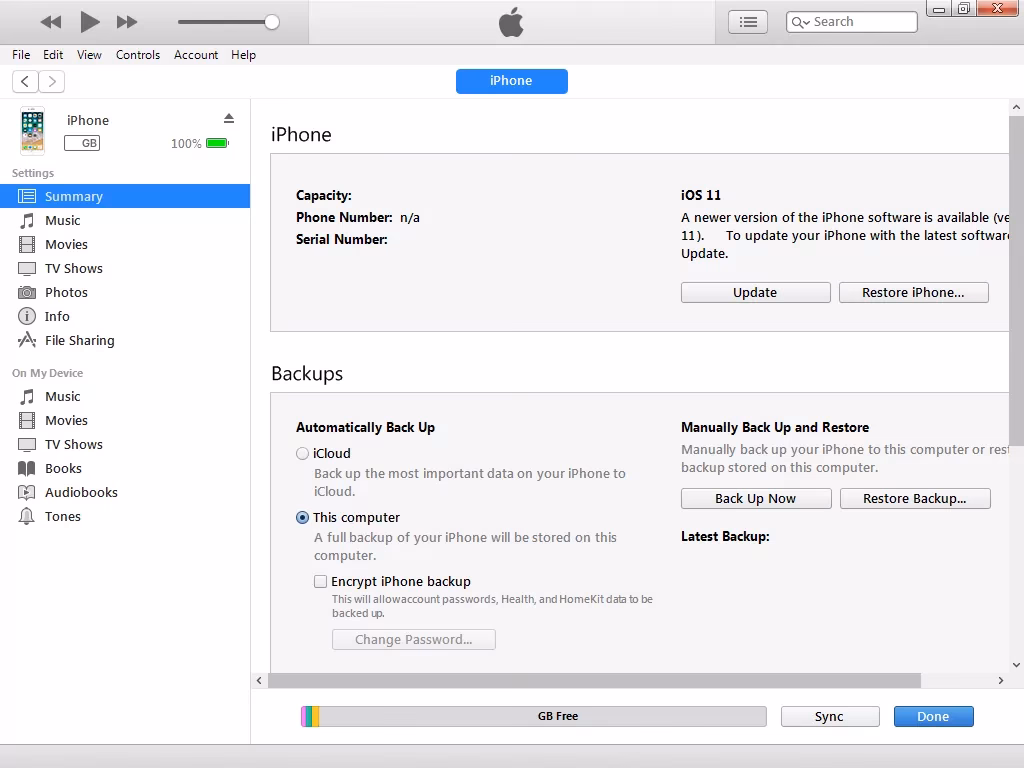This screenshot has width=1024, height=768.
Task: Select Tones under On My Device
Action: click(x=65, y=516)
